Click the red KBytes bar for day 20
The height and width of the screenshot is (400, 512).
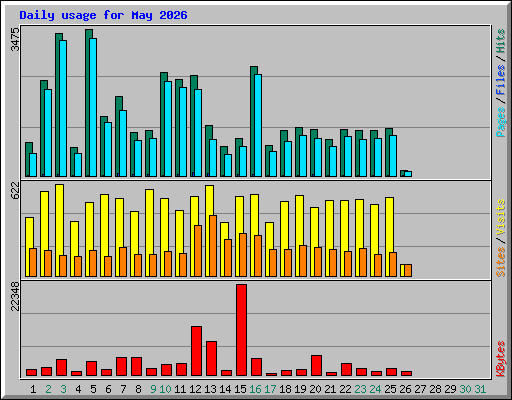coord(316,366)
